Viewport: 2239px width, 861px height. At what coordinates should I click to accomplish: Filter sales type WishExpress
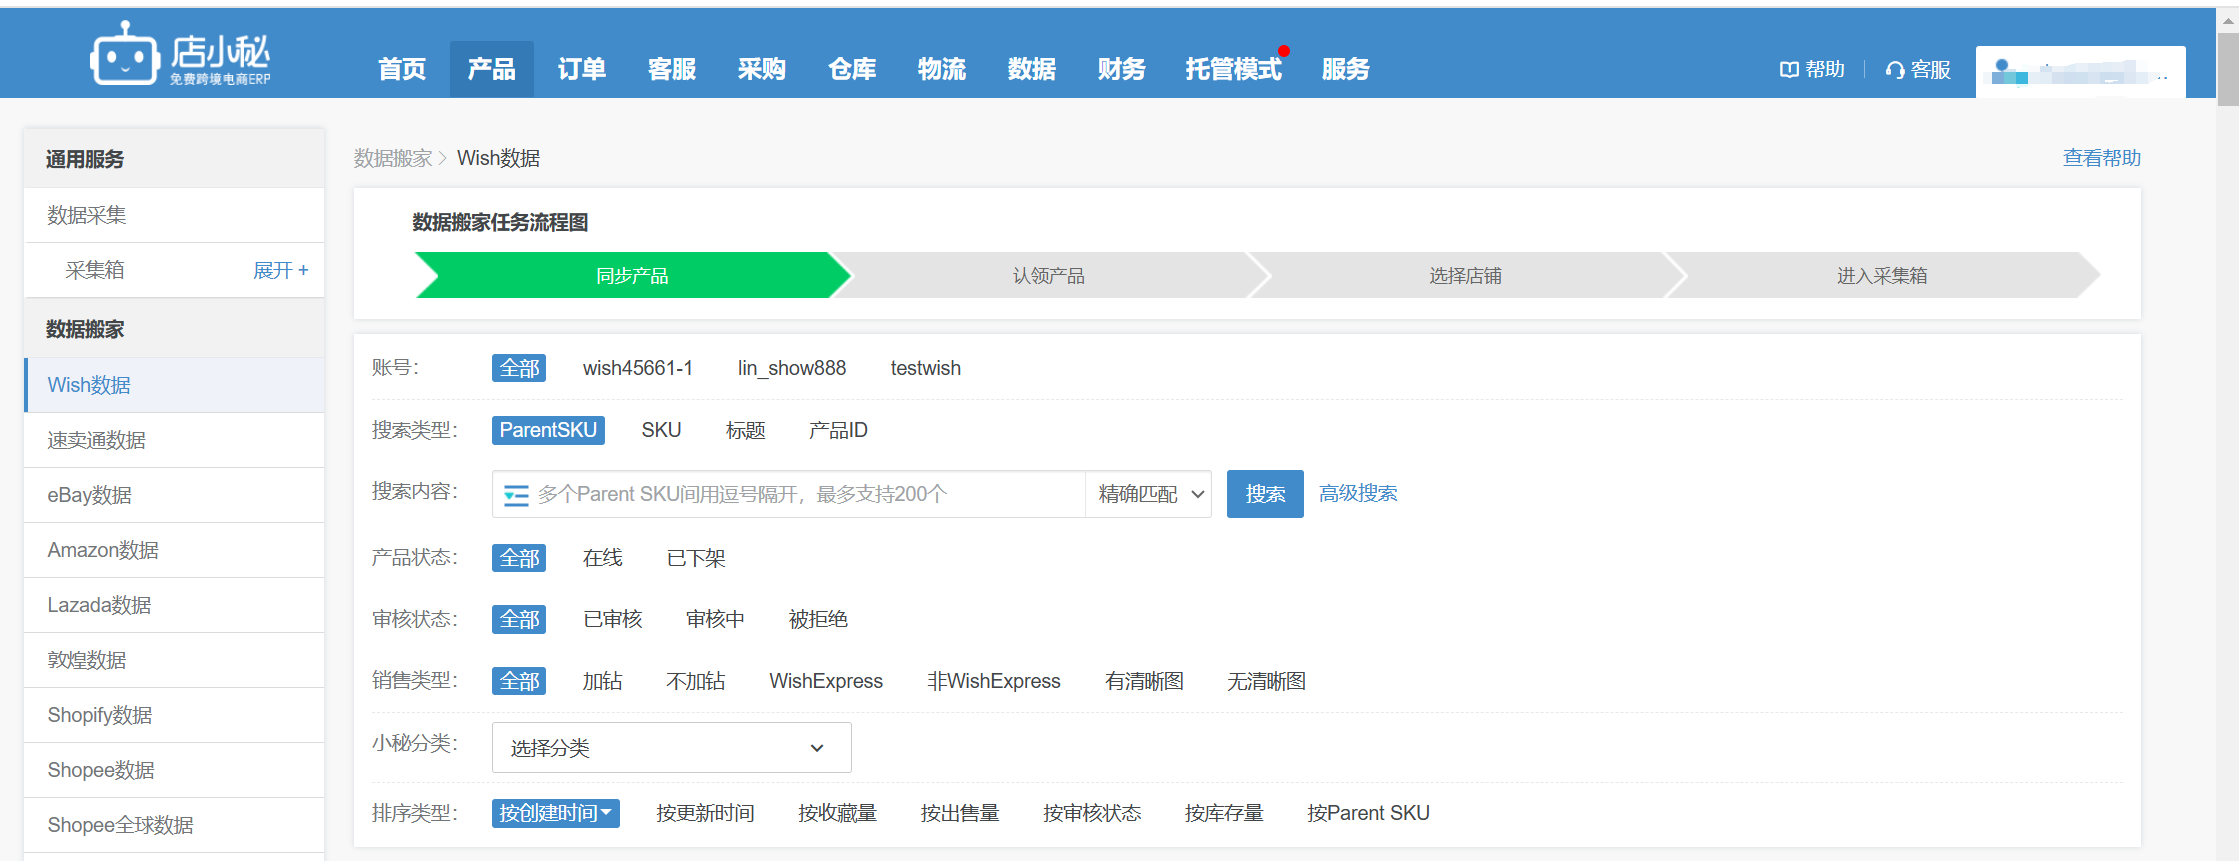(x=826, y=681)
